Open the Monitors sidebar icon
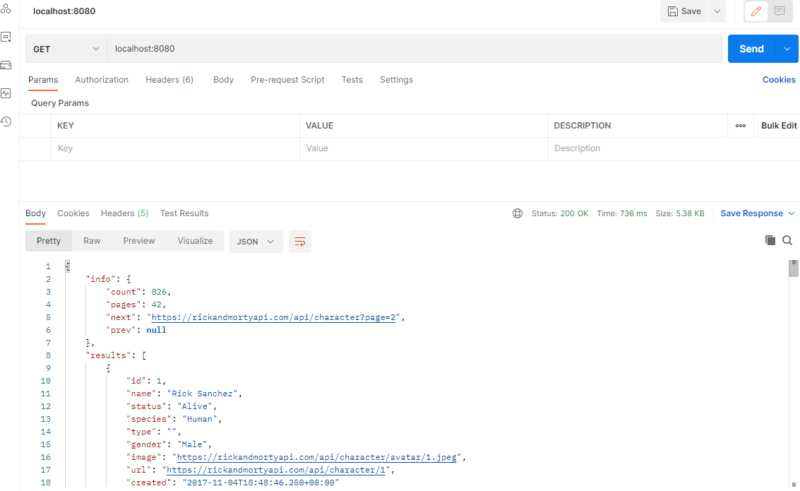800x491 pixels. click(6, 93)
